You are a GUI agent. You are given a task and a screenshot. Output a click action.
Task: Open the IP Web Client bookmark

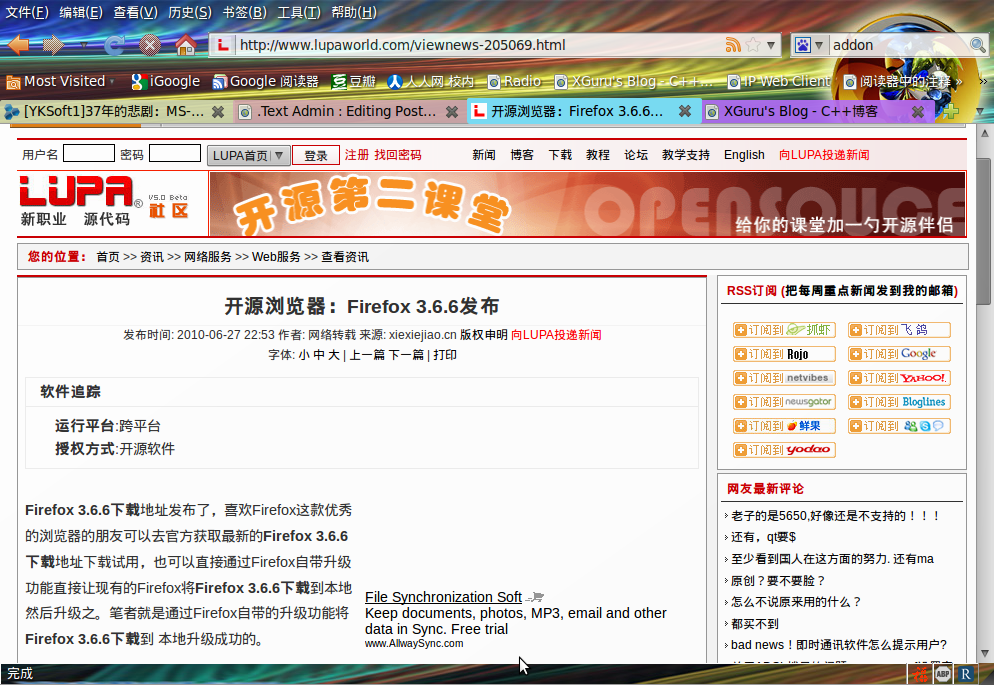779,81
